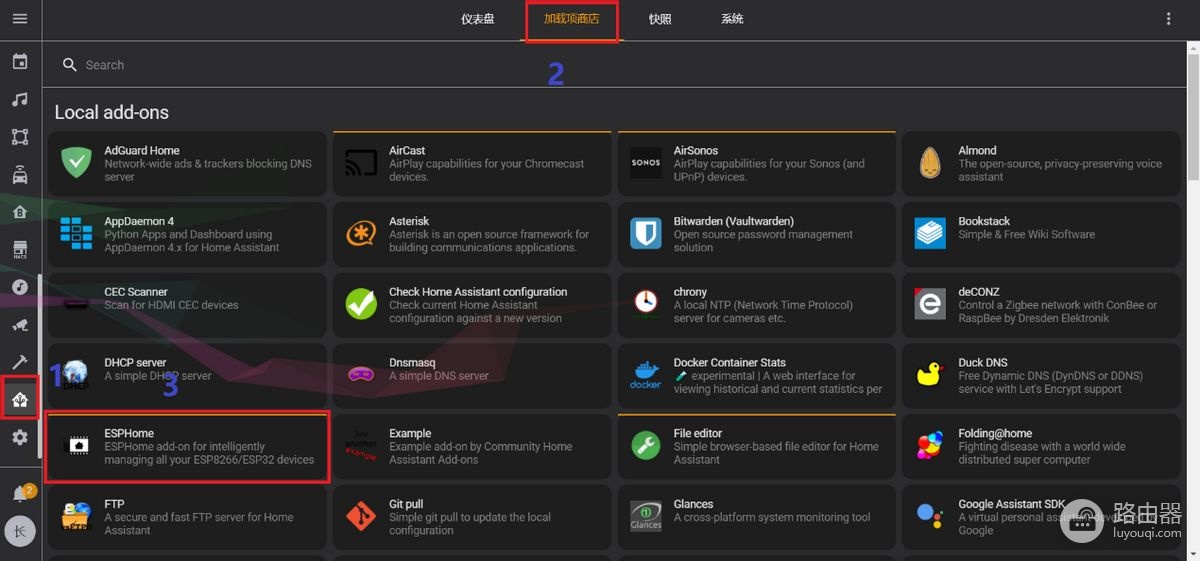The width and height of the screenshot is (1200, 561).
Task: Click the 'Check Home Assistant configuration' title
Action: pyautogui.click(x=478, y=292)
